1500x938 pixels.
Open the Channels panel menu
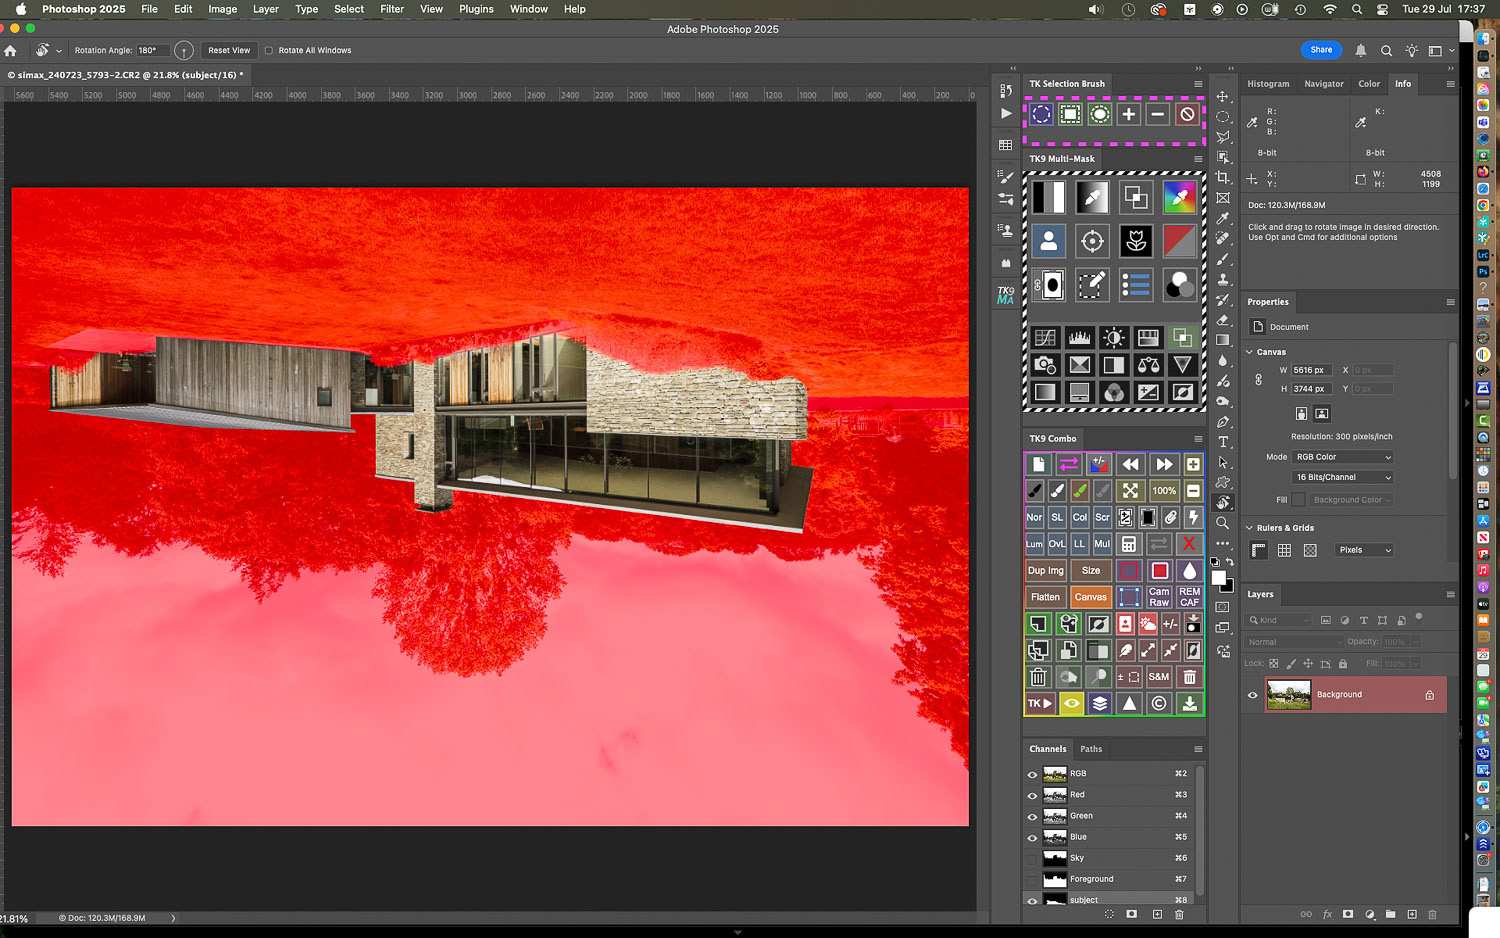1198,749
